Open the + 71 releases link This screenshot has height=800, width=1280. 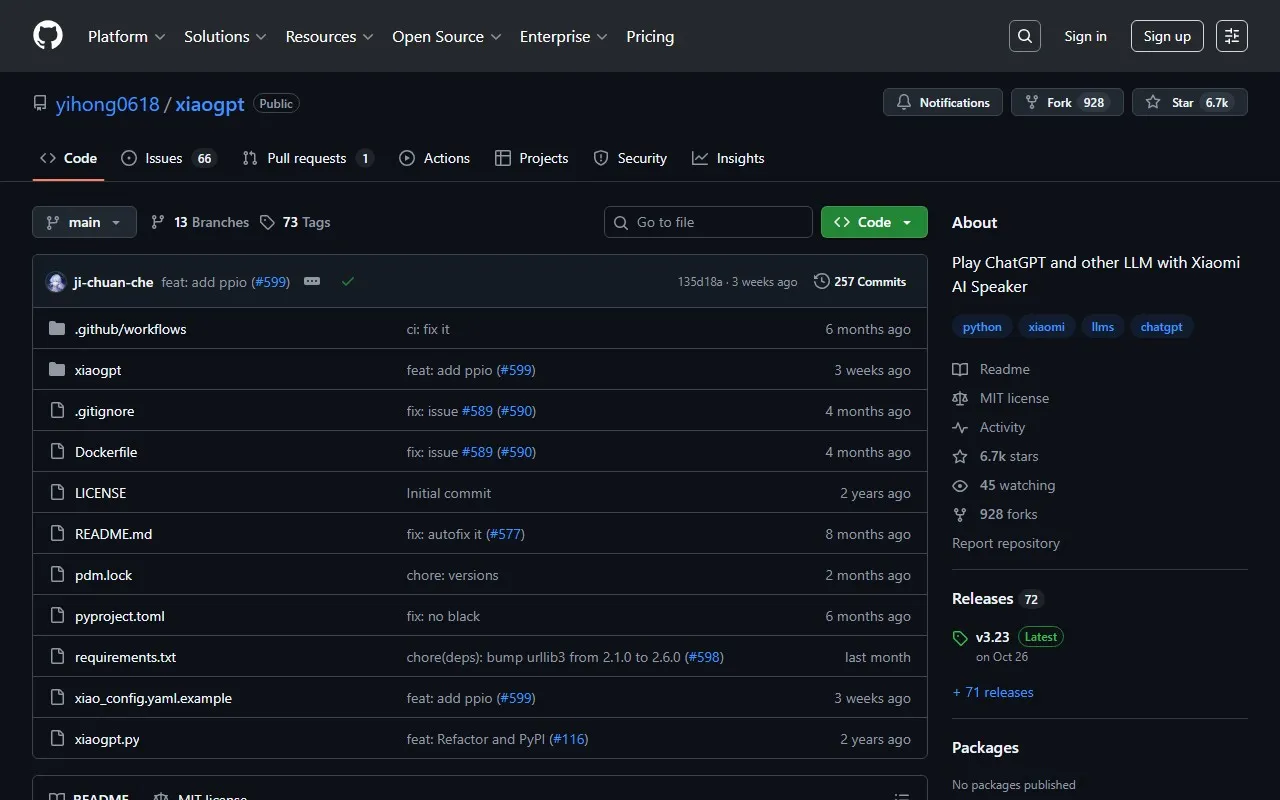993,692
